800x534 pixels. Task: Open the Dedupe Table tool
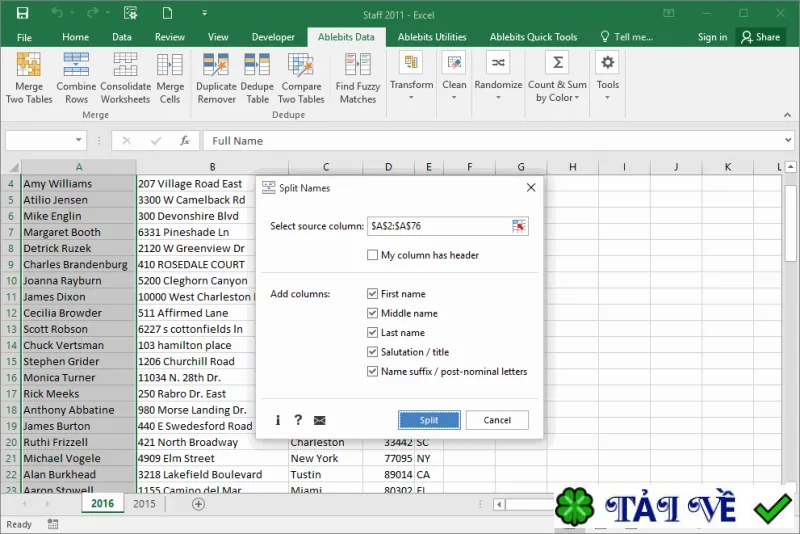coord(257,78)
